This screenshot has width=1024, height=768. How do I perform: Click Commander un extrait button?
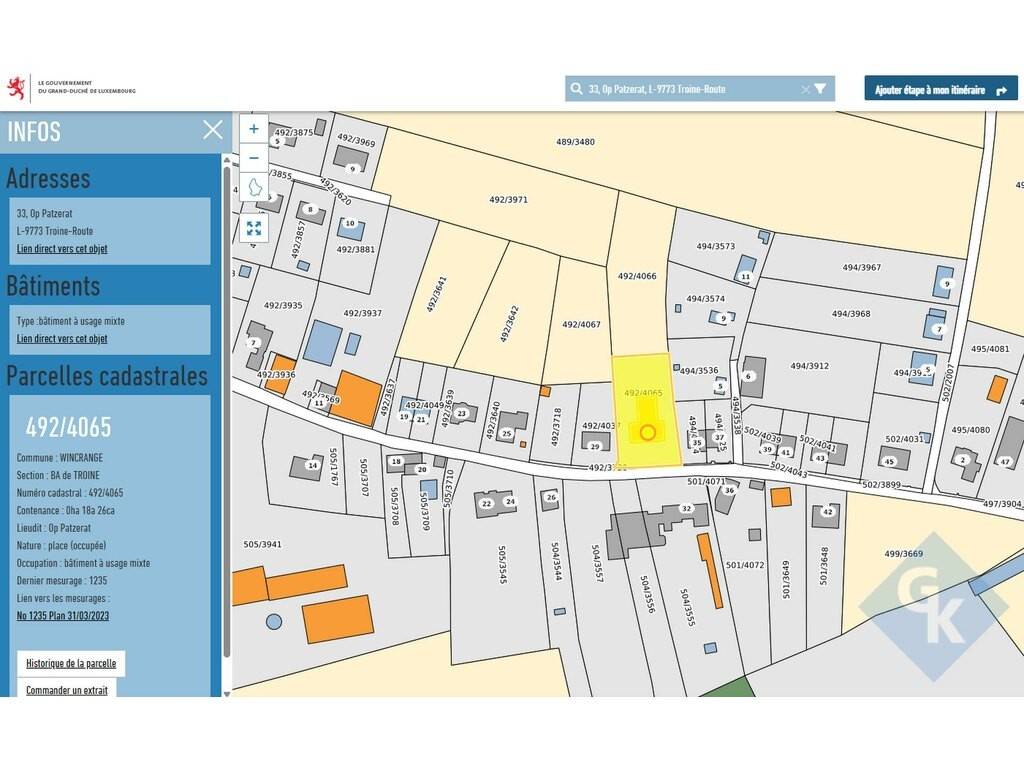(67, 689)
